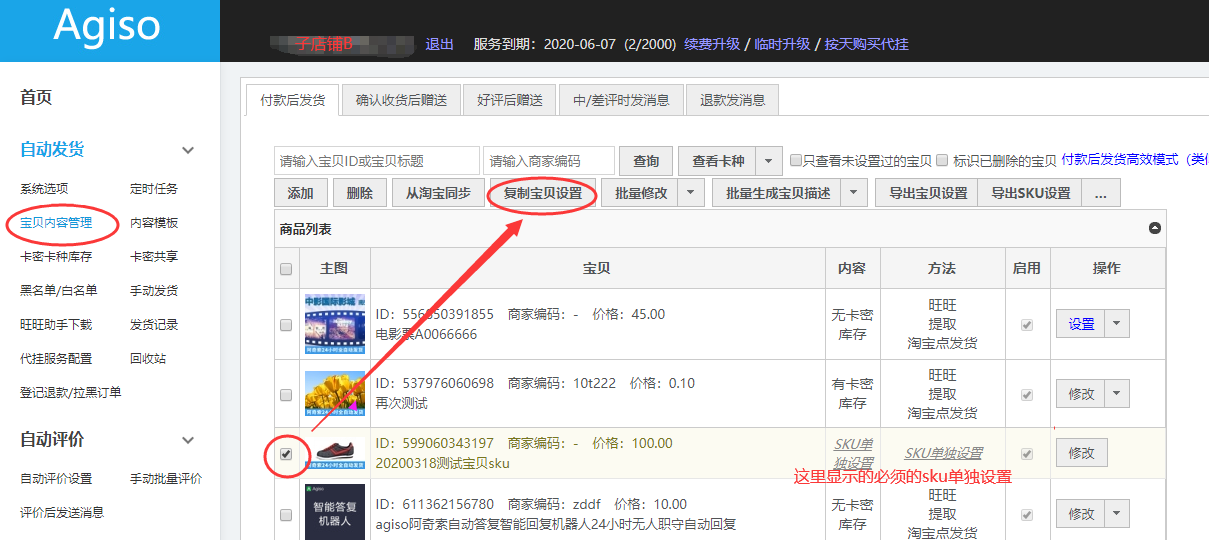
Task: Collapse the 自动发货 sidebar section
Action: 187,150
